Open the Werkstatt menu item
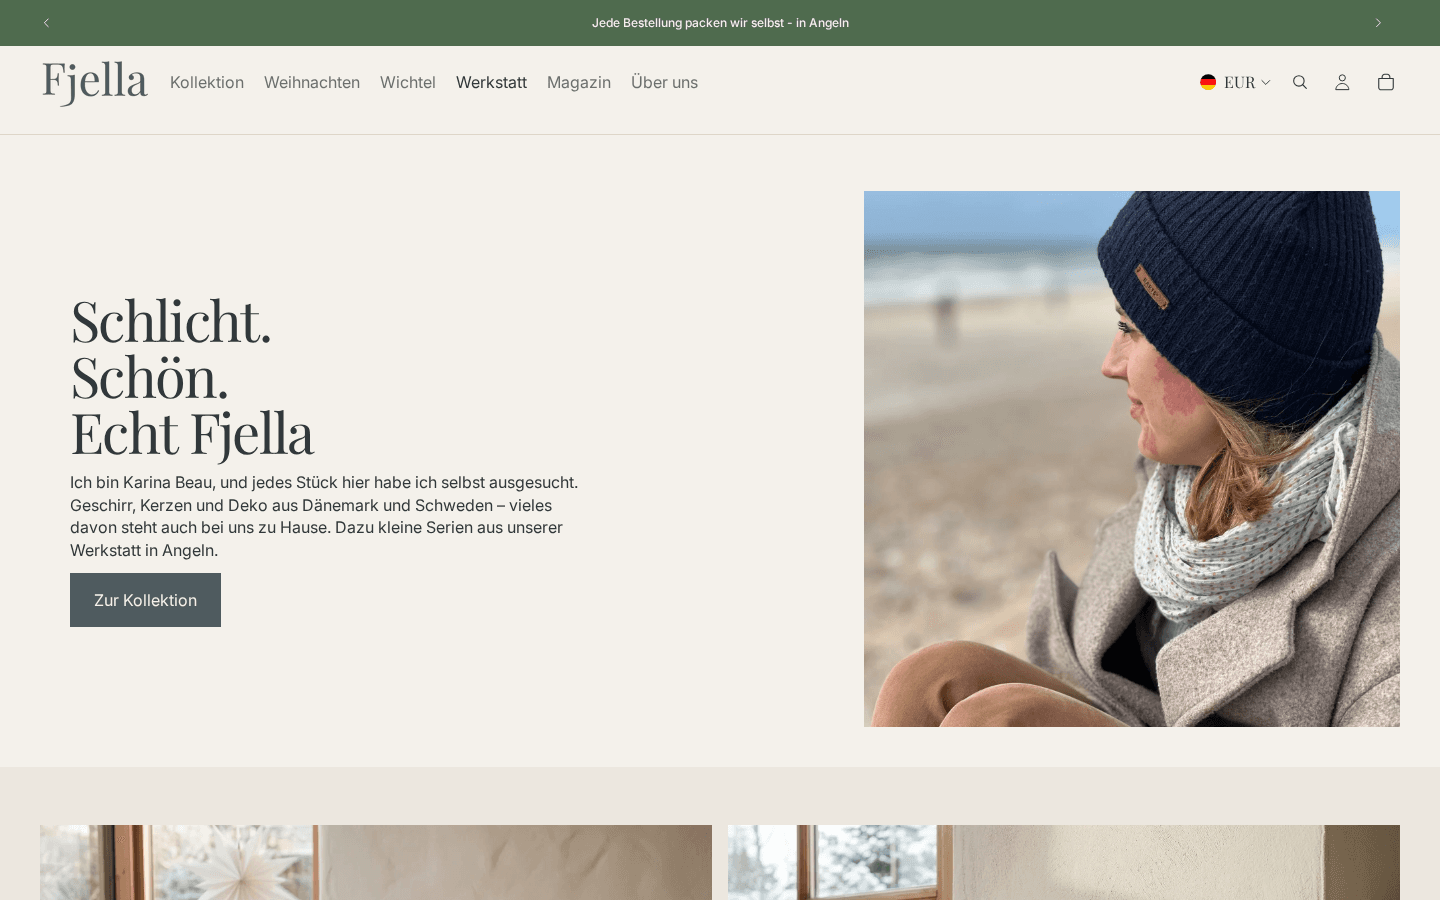 (491, 82)
